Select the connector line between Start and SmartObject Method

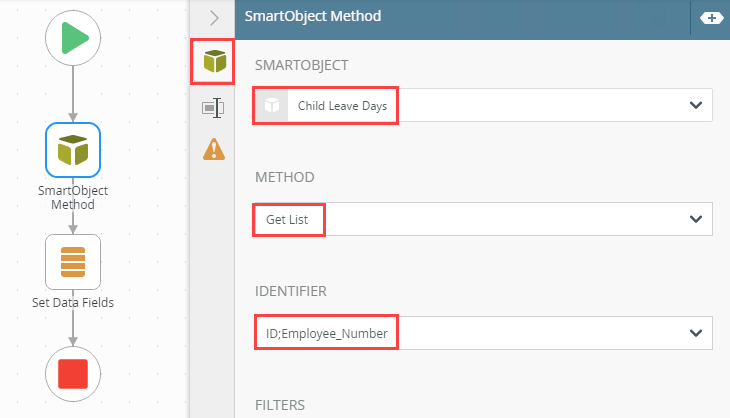[x=73, y=94]
